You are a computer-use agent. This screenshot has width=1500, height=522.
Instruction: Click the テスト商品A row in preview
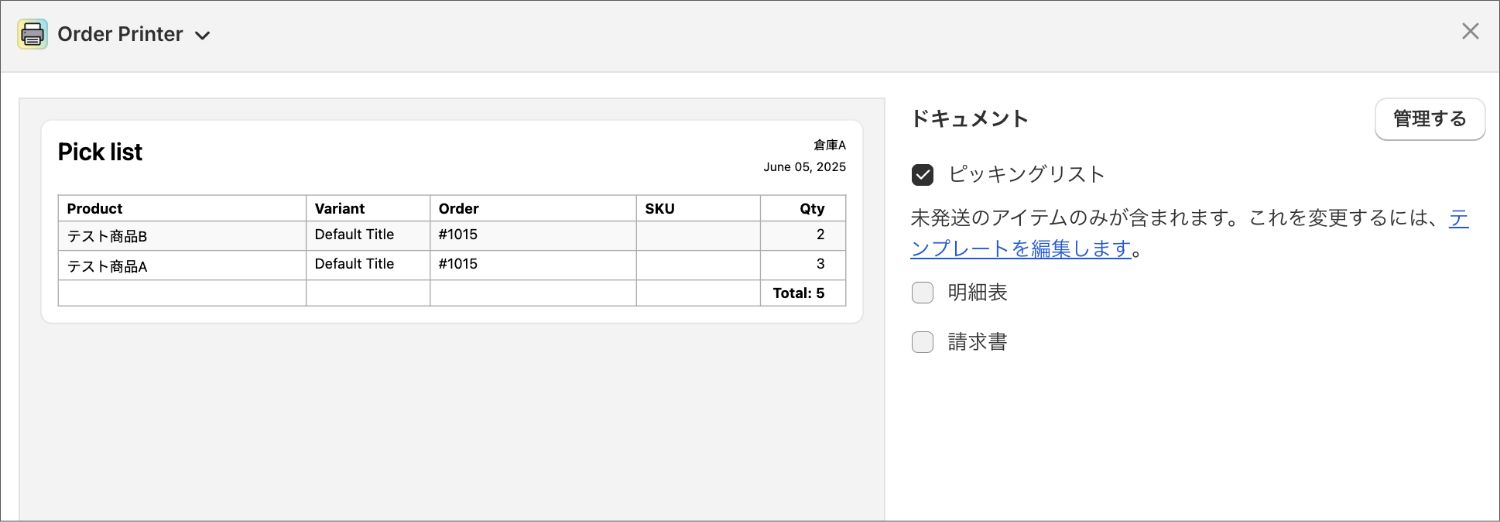tap(452, 266)
